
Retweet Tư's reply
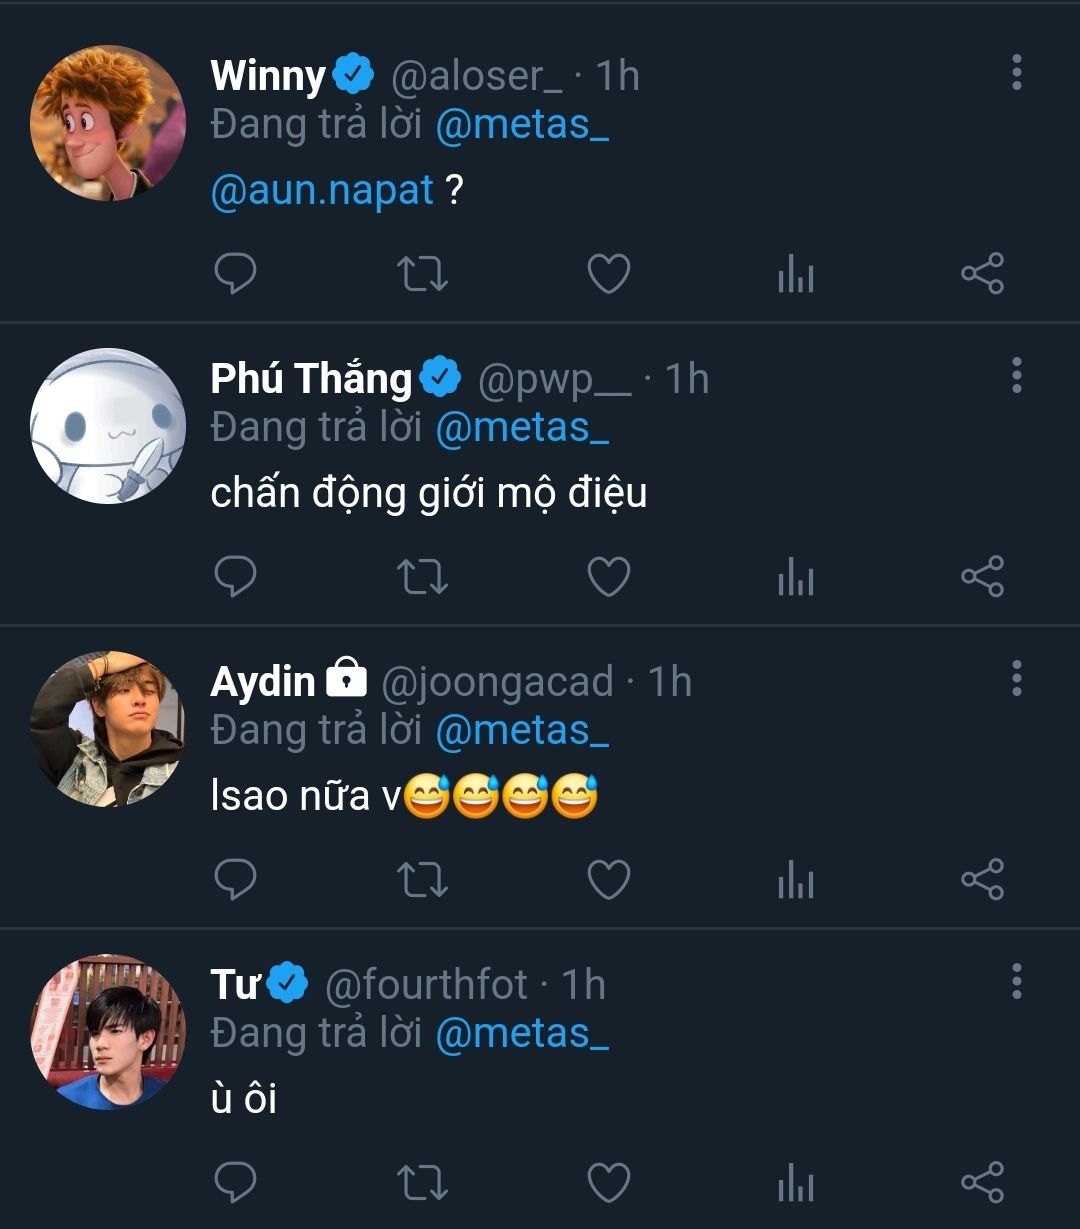pos(422,1183)
